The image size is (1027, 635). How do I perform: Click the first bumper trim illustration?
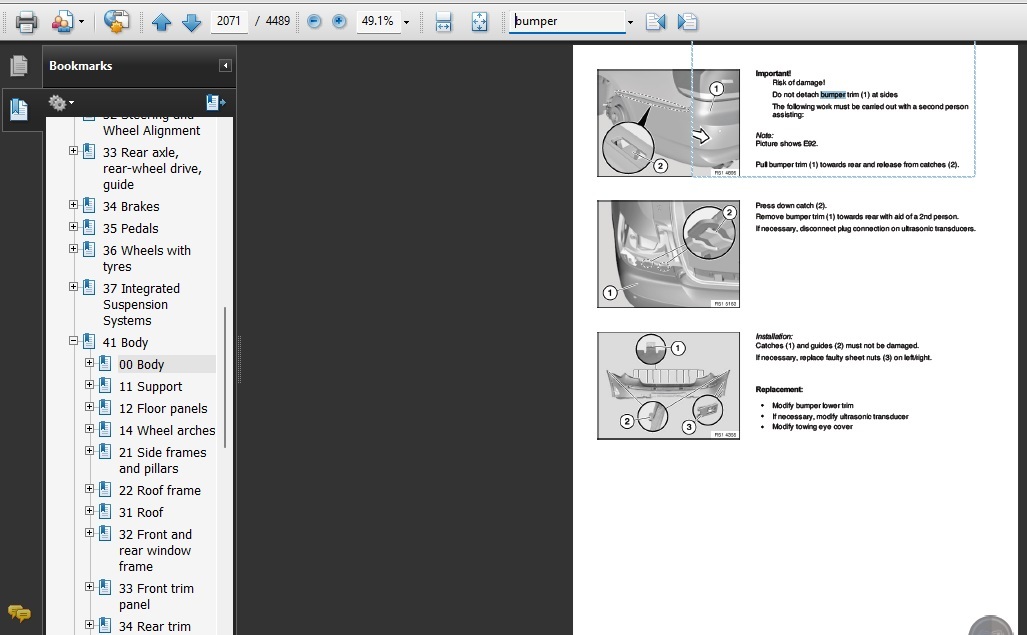pyautogui.click(x=668, y=123)
